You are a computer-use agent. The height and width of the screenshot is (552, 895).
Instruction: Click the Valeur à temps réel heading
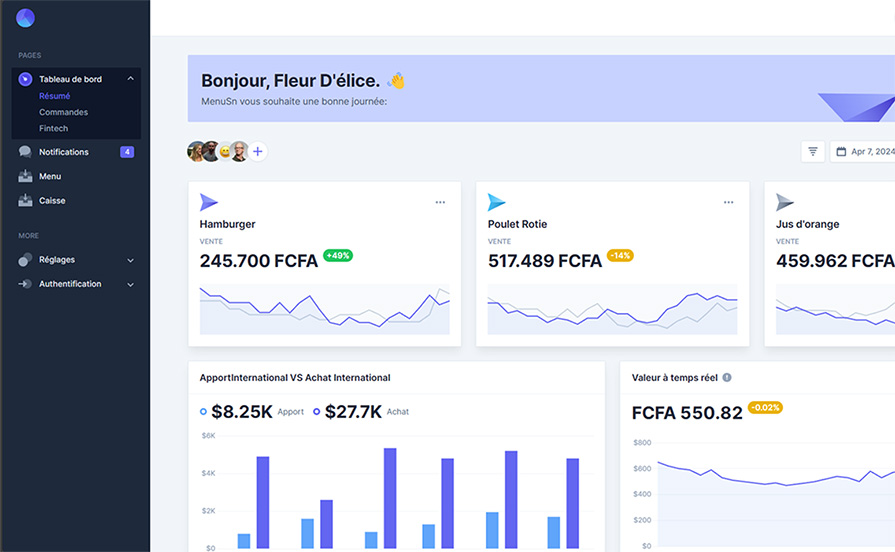(674, 377)
